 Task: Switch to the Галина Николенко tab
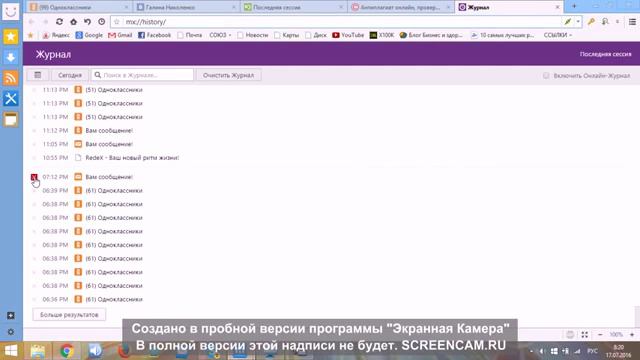coord(187,7)
